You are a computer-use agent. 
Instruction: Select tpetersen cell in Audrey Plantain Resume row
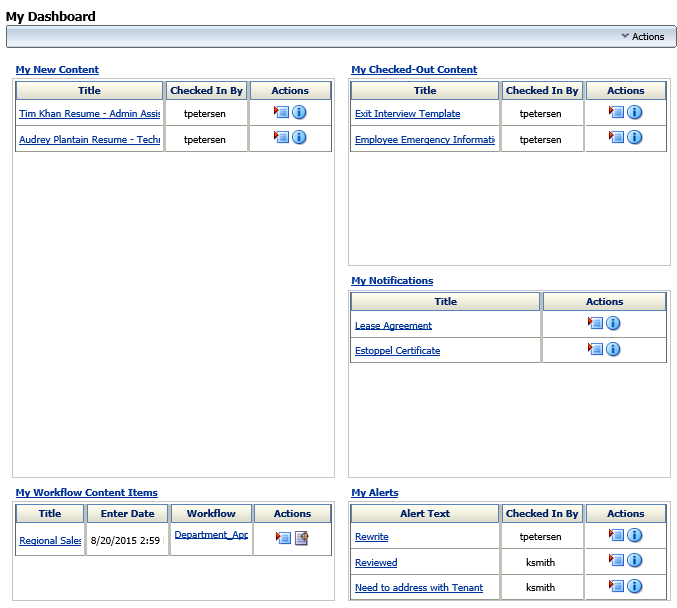point(206,139)
